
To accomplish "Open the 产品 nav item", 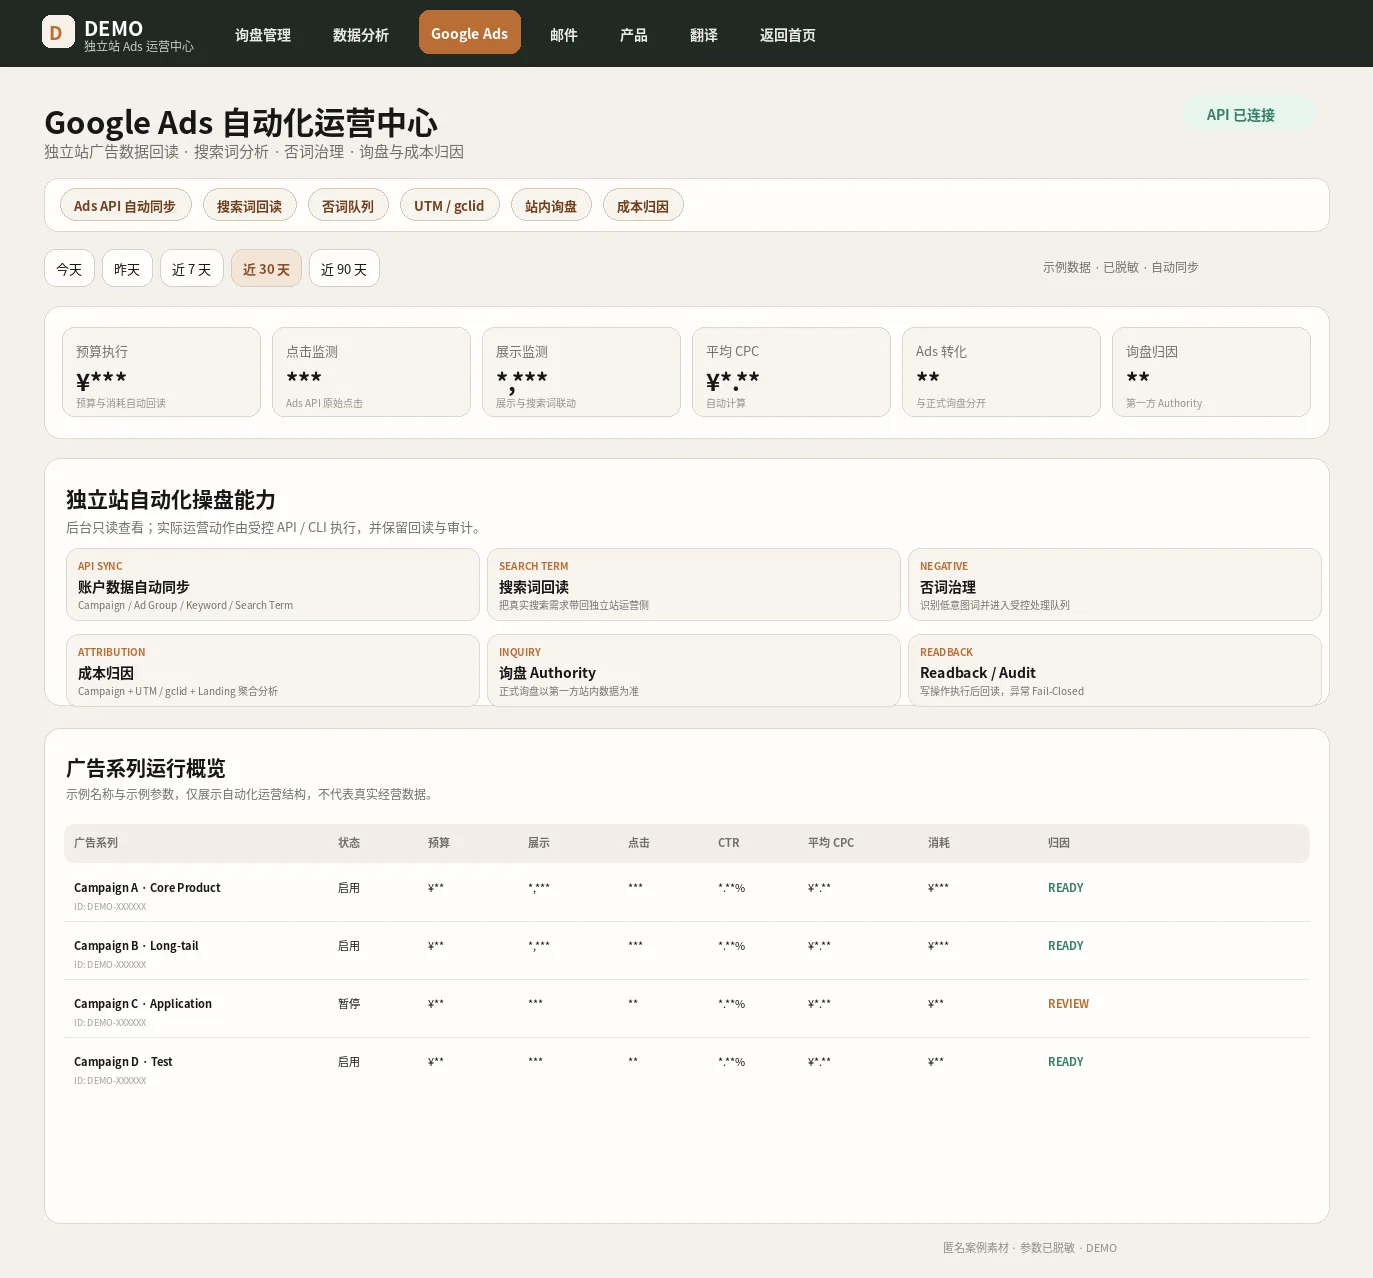I will tap(634, 35).
